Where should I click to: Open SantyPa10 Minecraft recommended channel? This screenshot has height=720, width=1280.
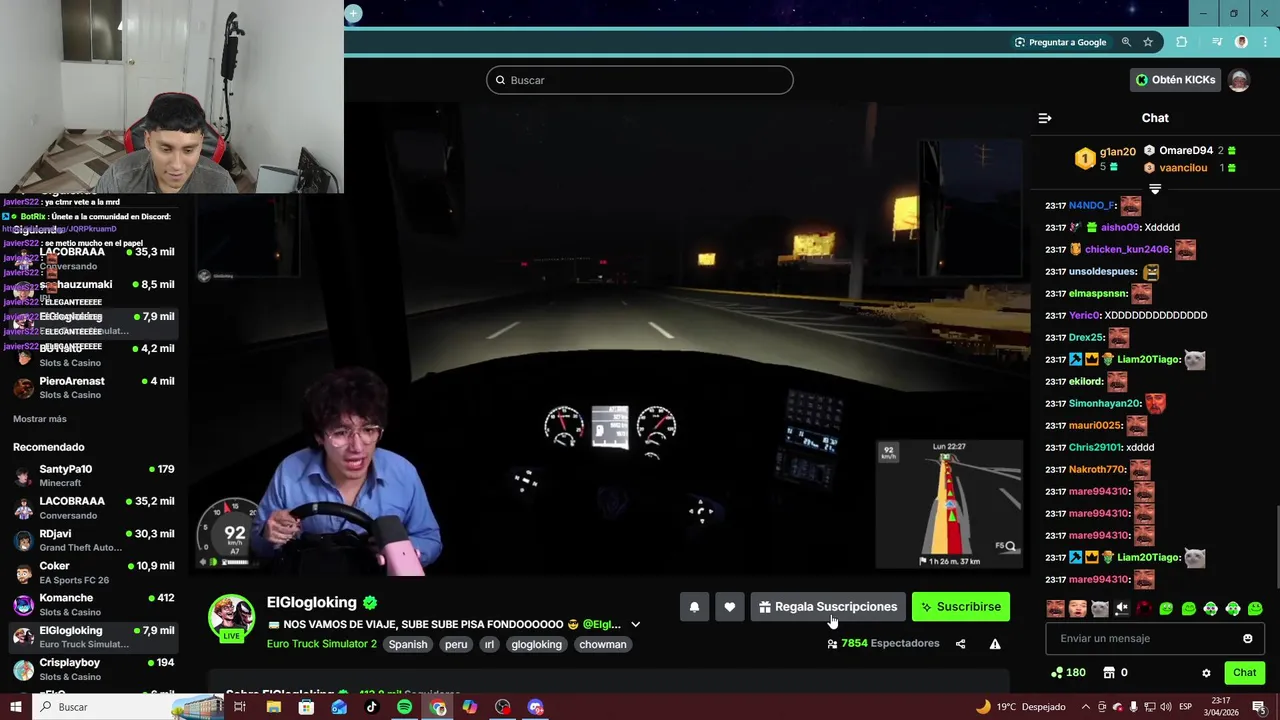(x=94, y=476)
